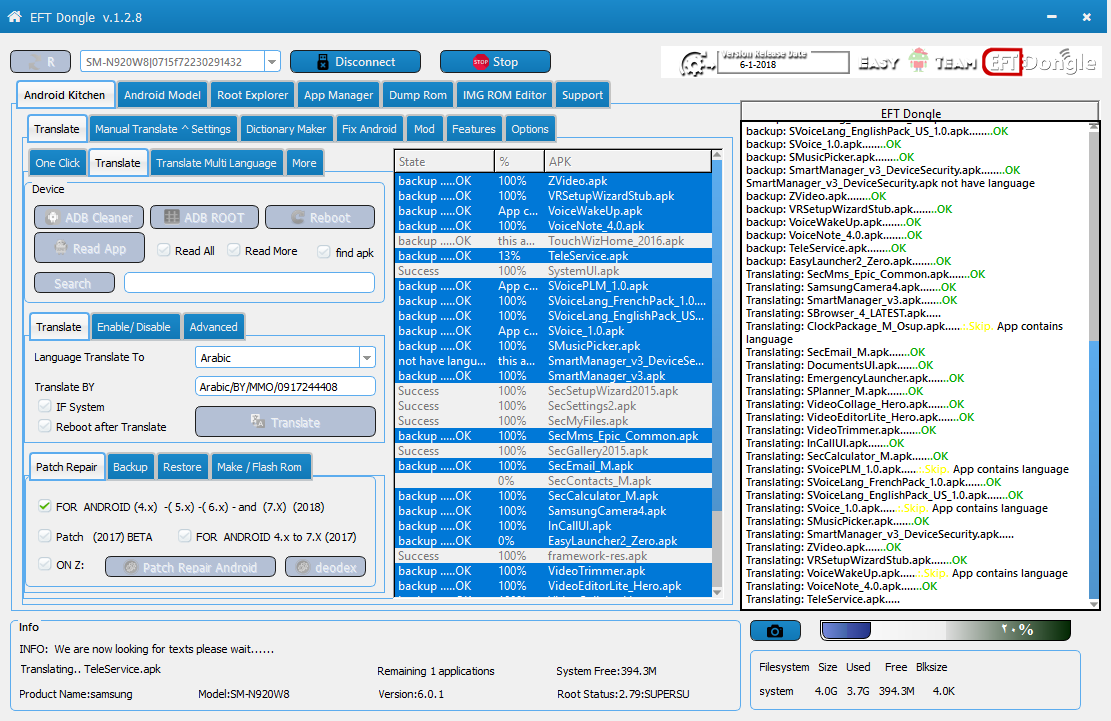The width and height of the screenshot is (1111, 721).
Task: Switch to Dump Rom tab
Action: tap(418, 95)
